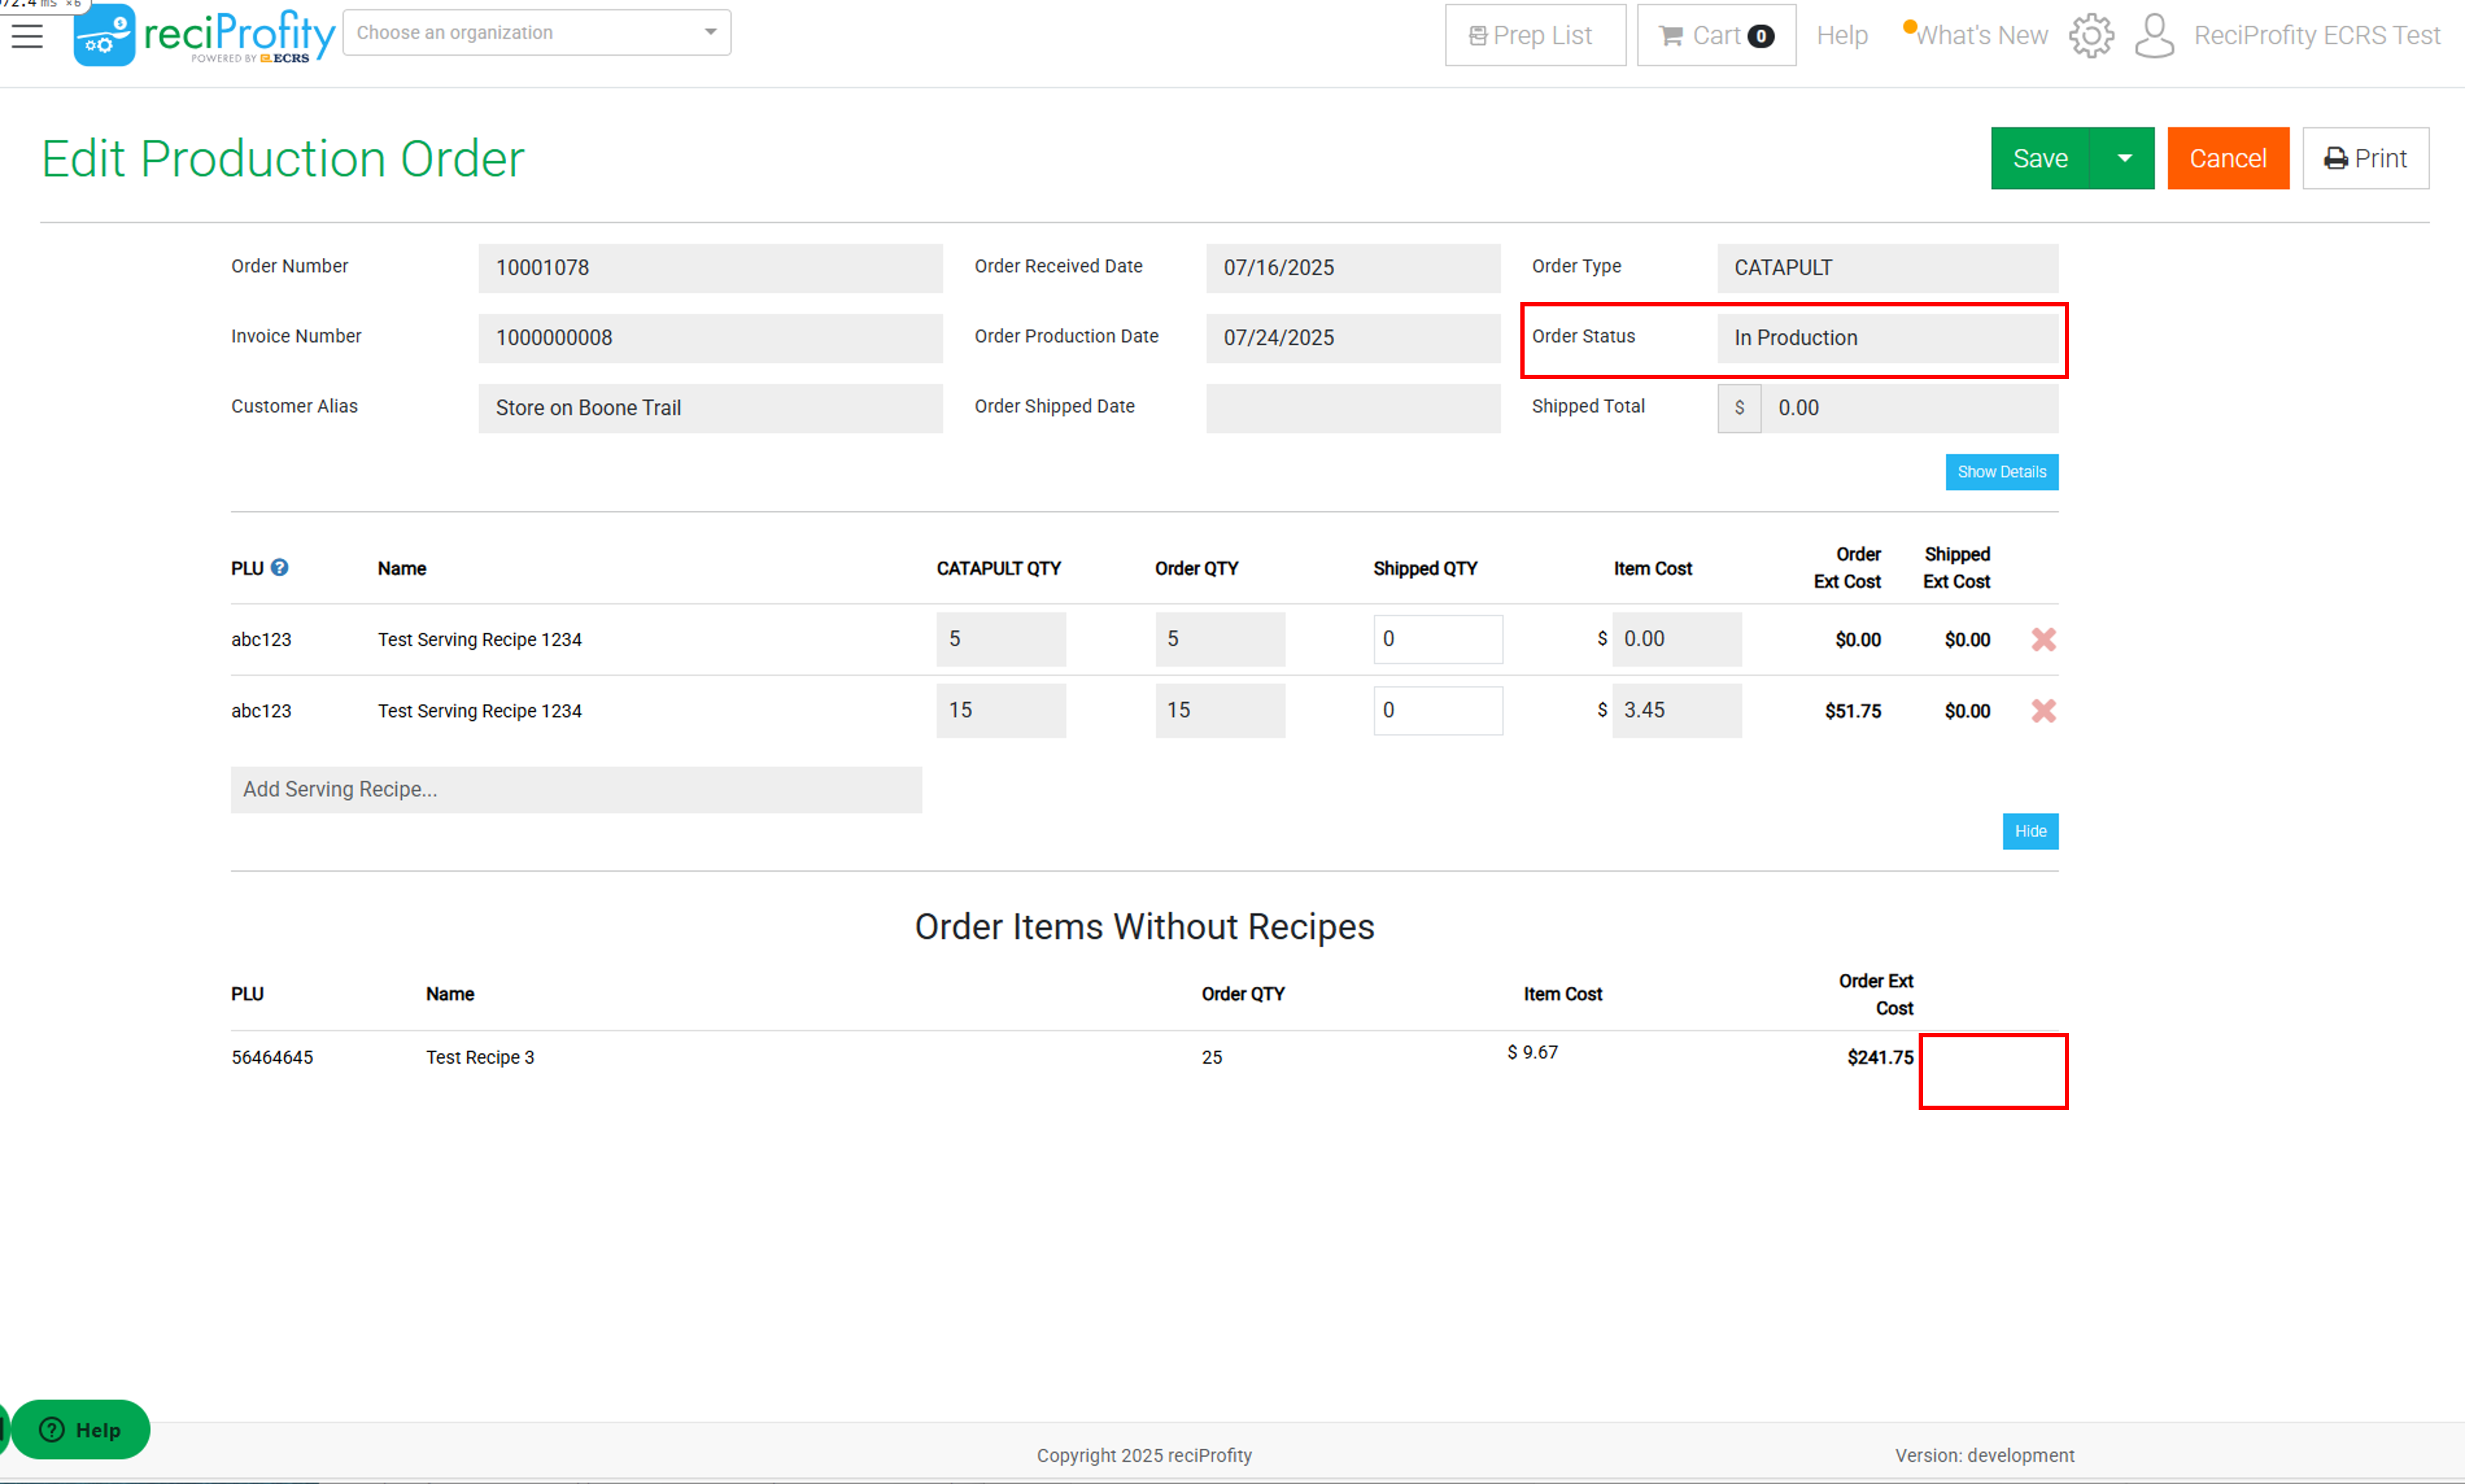Hide the order items section
This screenshot has width=2465, height=1484.
(2030, 831)
